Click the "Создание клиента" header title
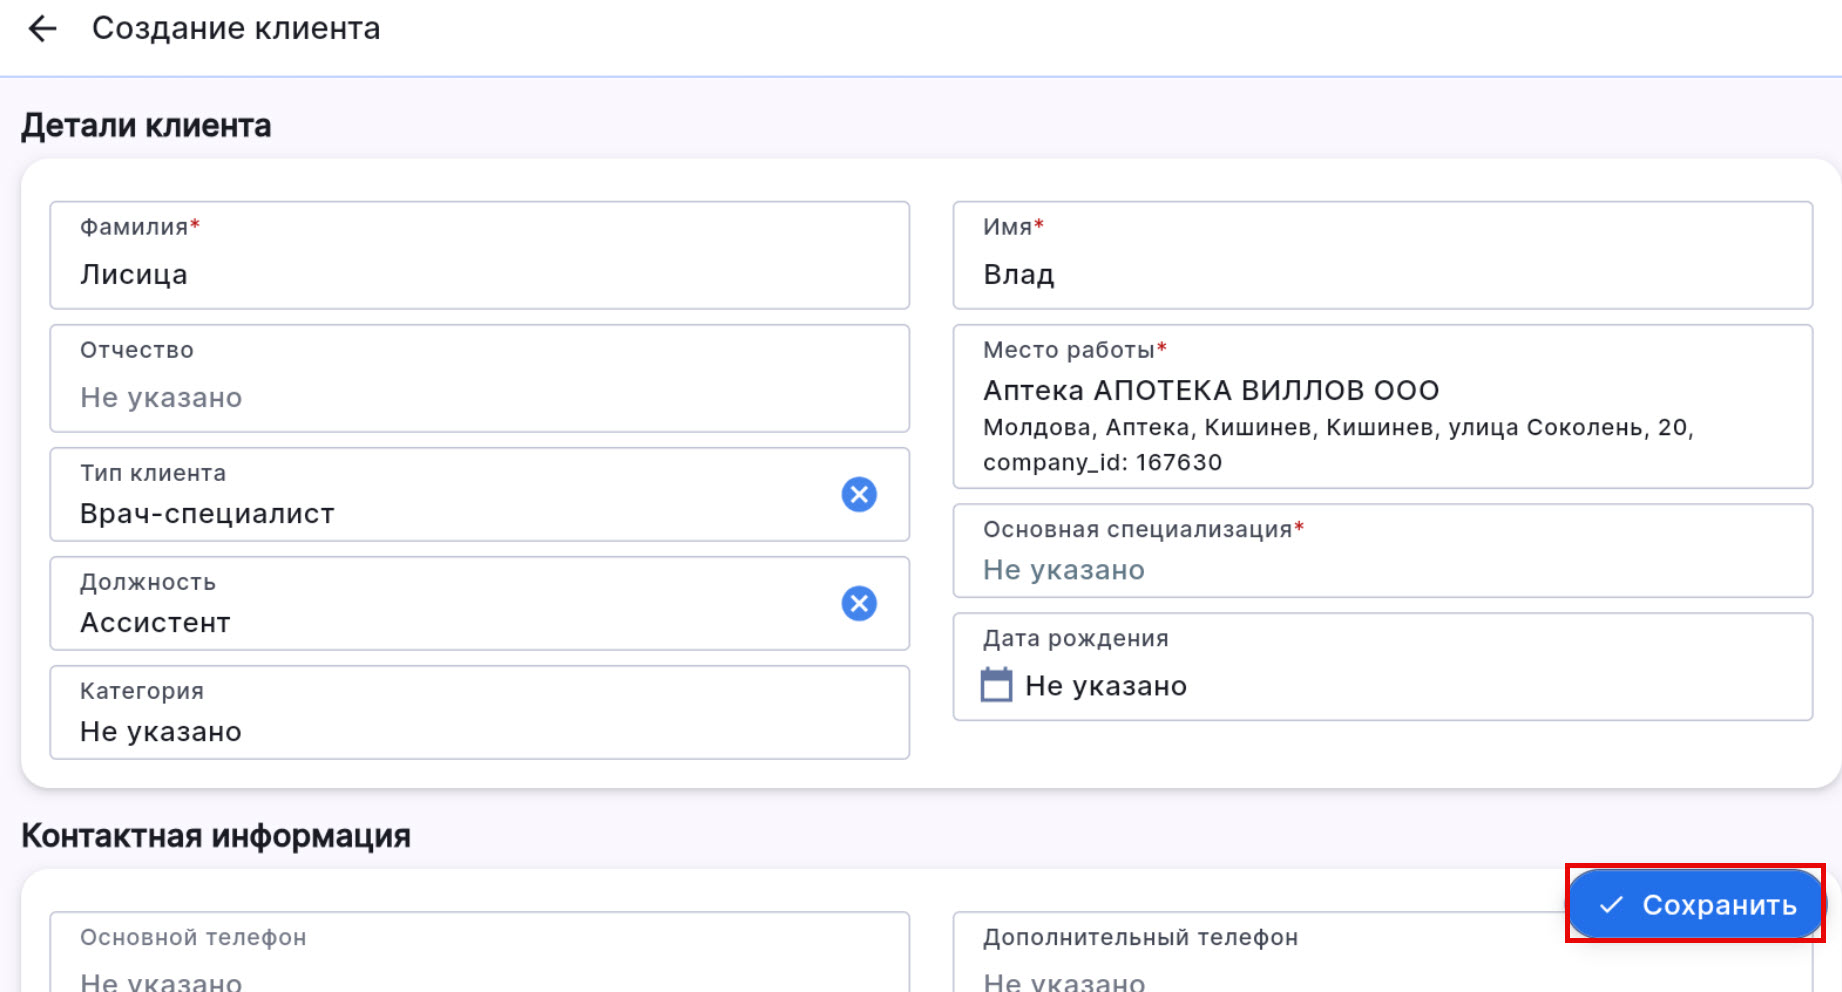Viewport: 1842px width, 992px height. 236,28
